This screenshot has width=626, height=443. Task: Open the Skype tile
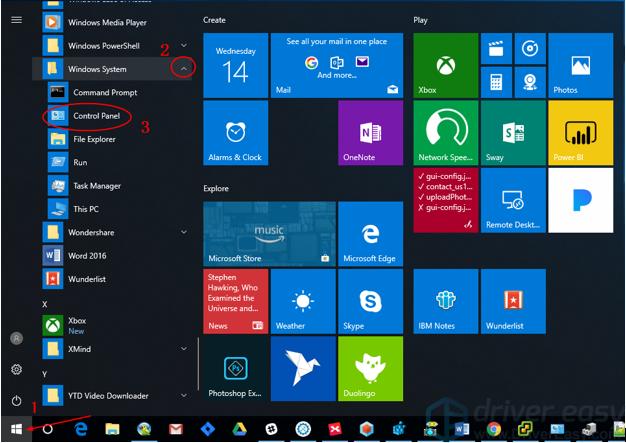point(370,300)
